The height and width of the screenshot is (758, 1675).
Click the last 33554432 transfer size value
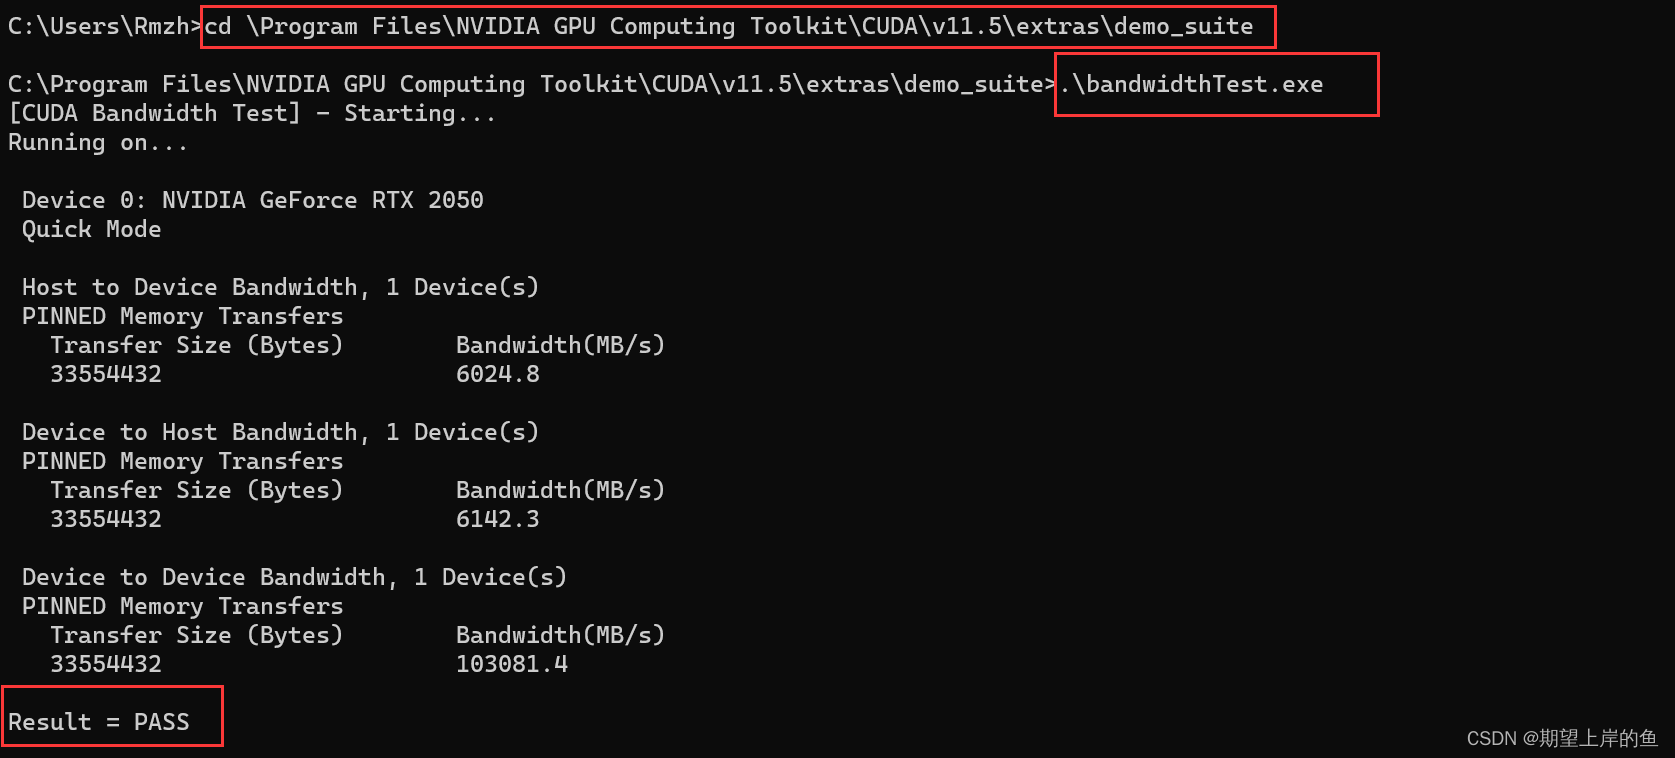[106, 664]
